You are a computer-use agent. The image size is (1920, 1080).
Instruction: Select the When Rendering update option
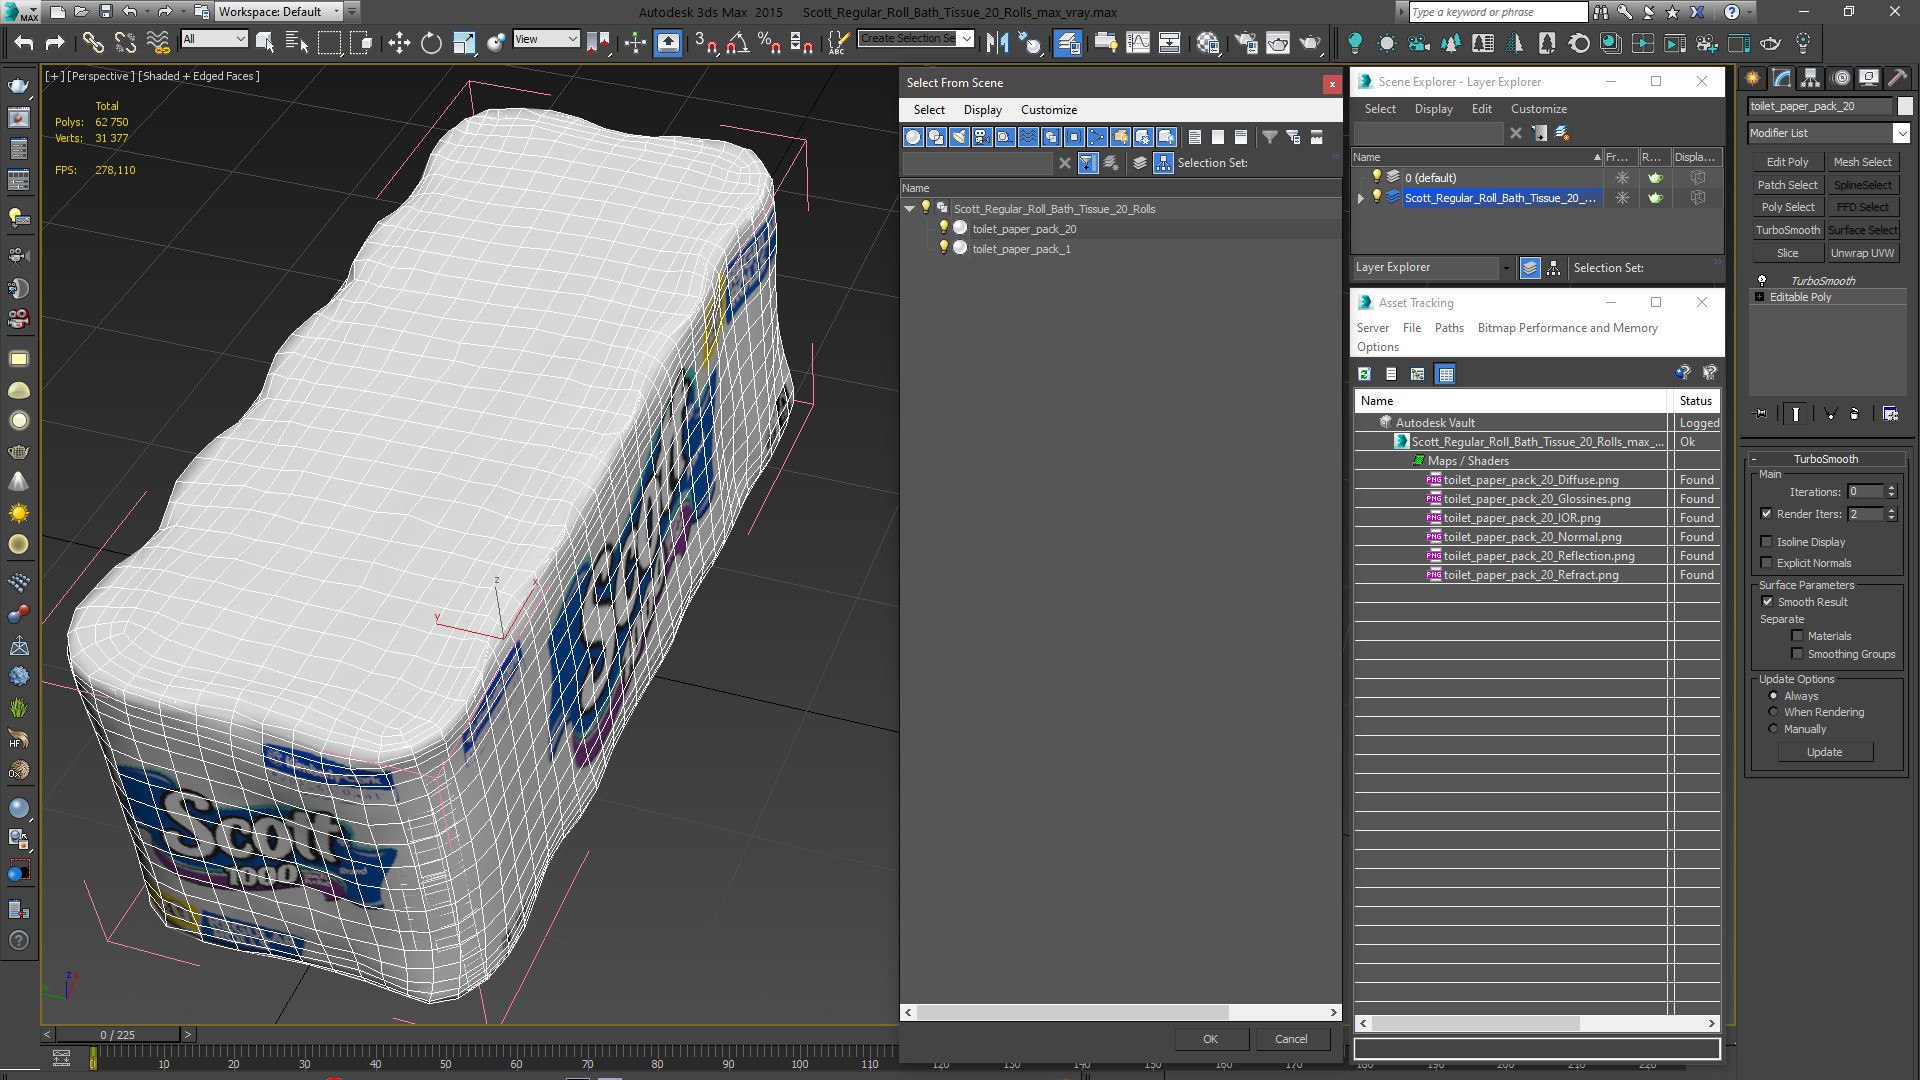tap(1774, 712)
